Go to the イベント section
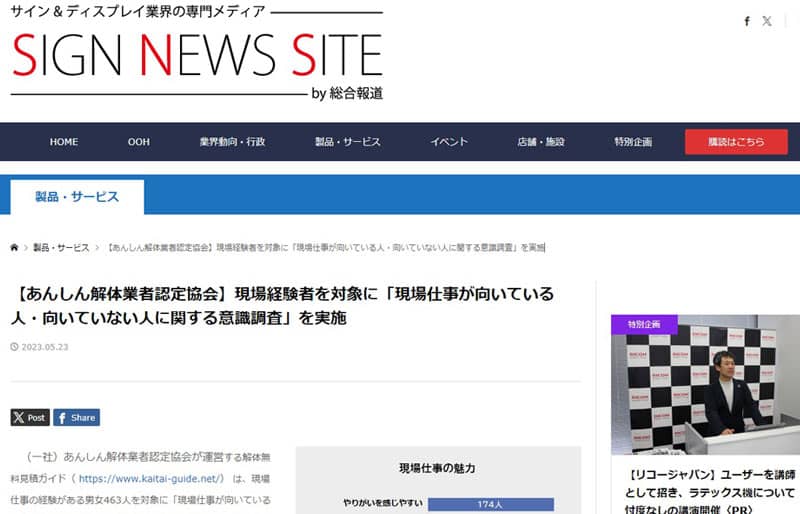 point(449,142)
